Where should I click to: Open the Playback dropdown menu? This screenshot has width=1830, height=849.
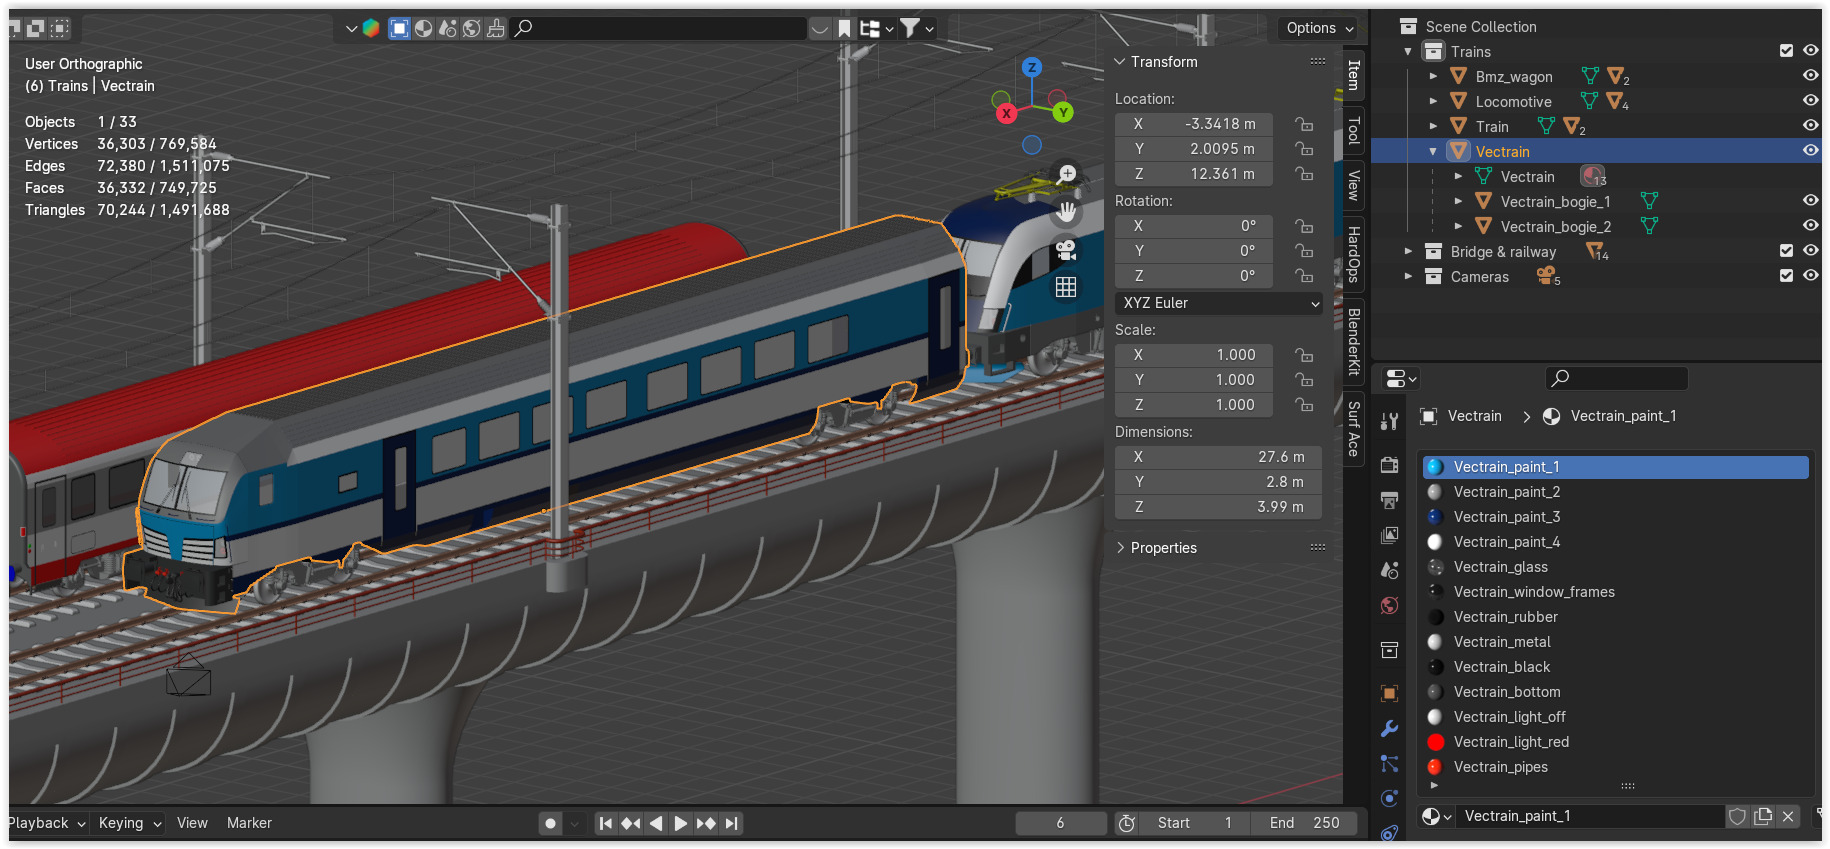pyautogui.click(x=47, y=823)
